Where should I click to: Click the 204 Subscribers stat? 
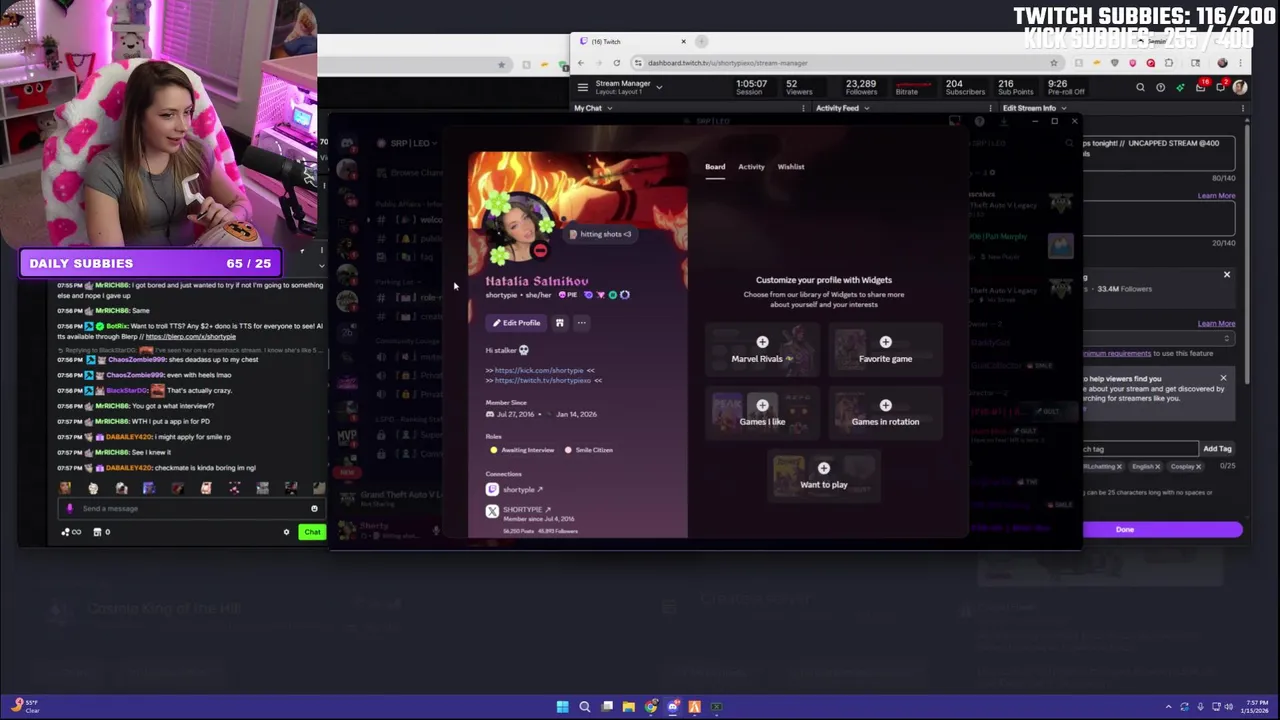[x=965, y=88]
